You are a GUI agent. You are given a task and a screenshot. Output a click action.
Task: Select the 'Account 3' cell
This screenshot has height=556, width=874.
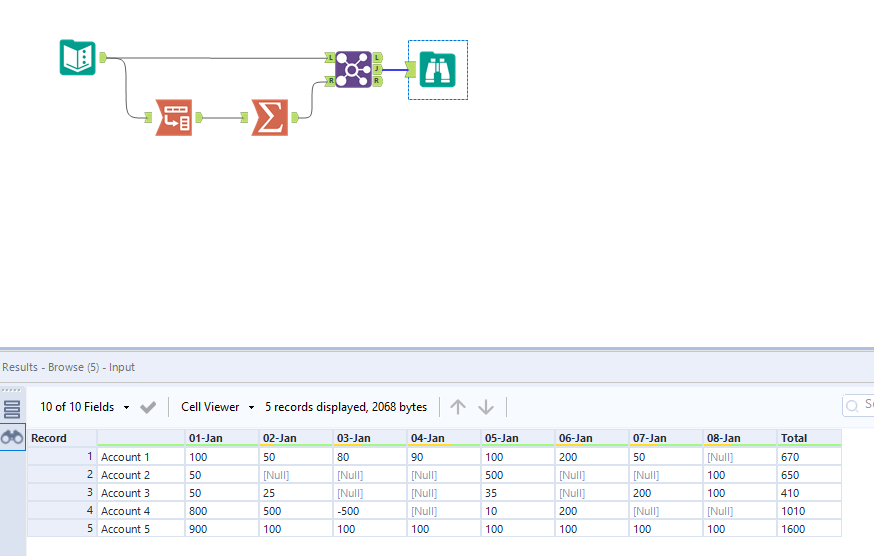(141, 492)
